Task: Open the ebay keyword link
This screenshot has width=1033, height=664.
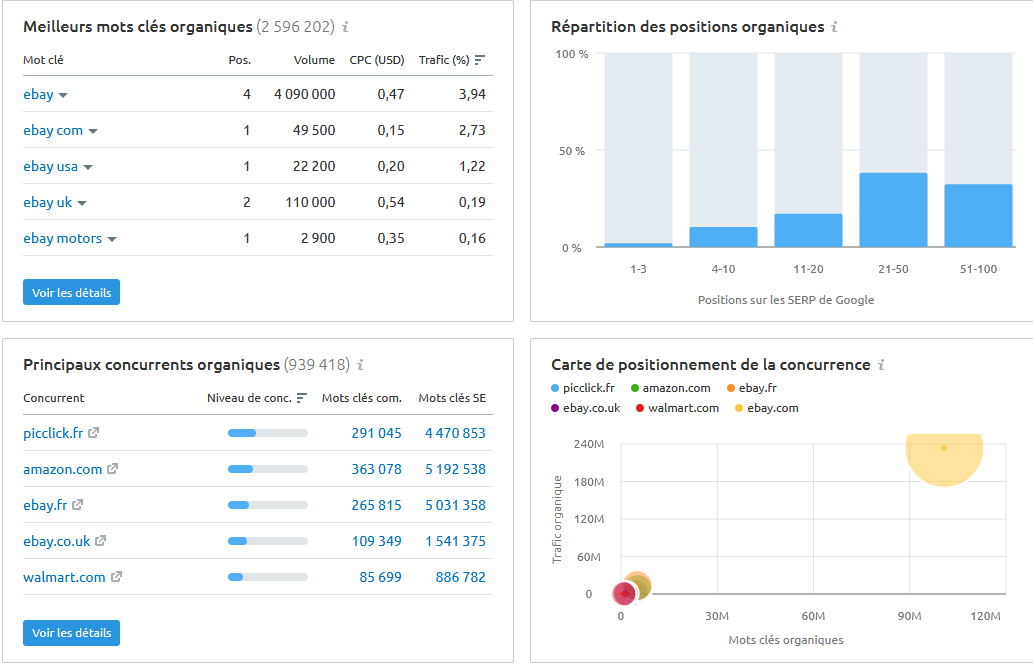Action: [38, 94]
